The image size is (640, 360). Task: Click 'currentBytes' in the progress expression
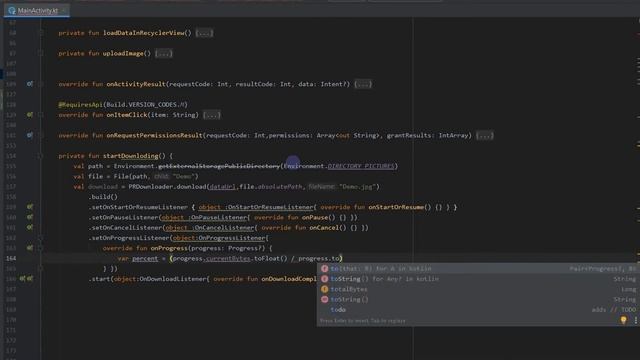pos(228,258)
